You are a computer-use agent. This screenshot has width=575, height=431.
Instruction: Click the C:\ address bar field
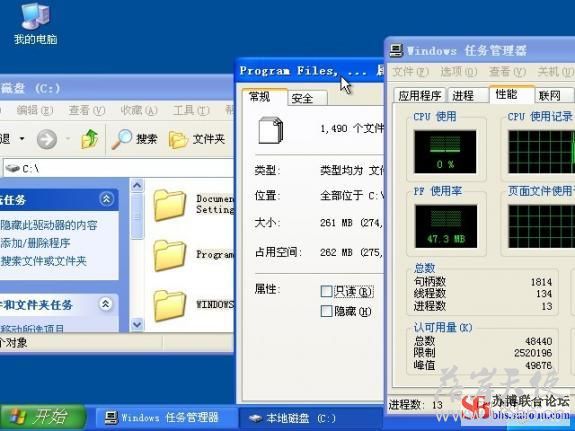pyautogui.click(x=118, y=169)
